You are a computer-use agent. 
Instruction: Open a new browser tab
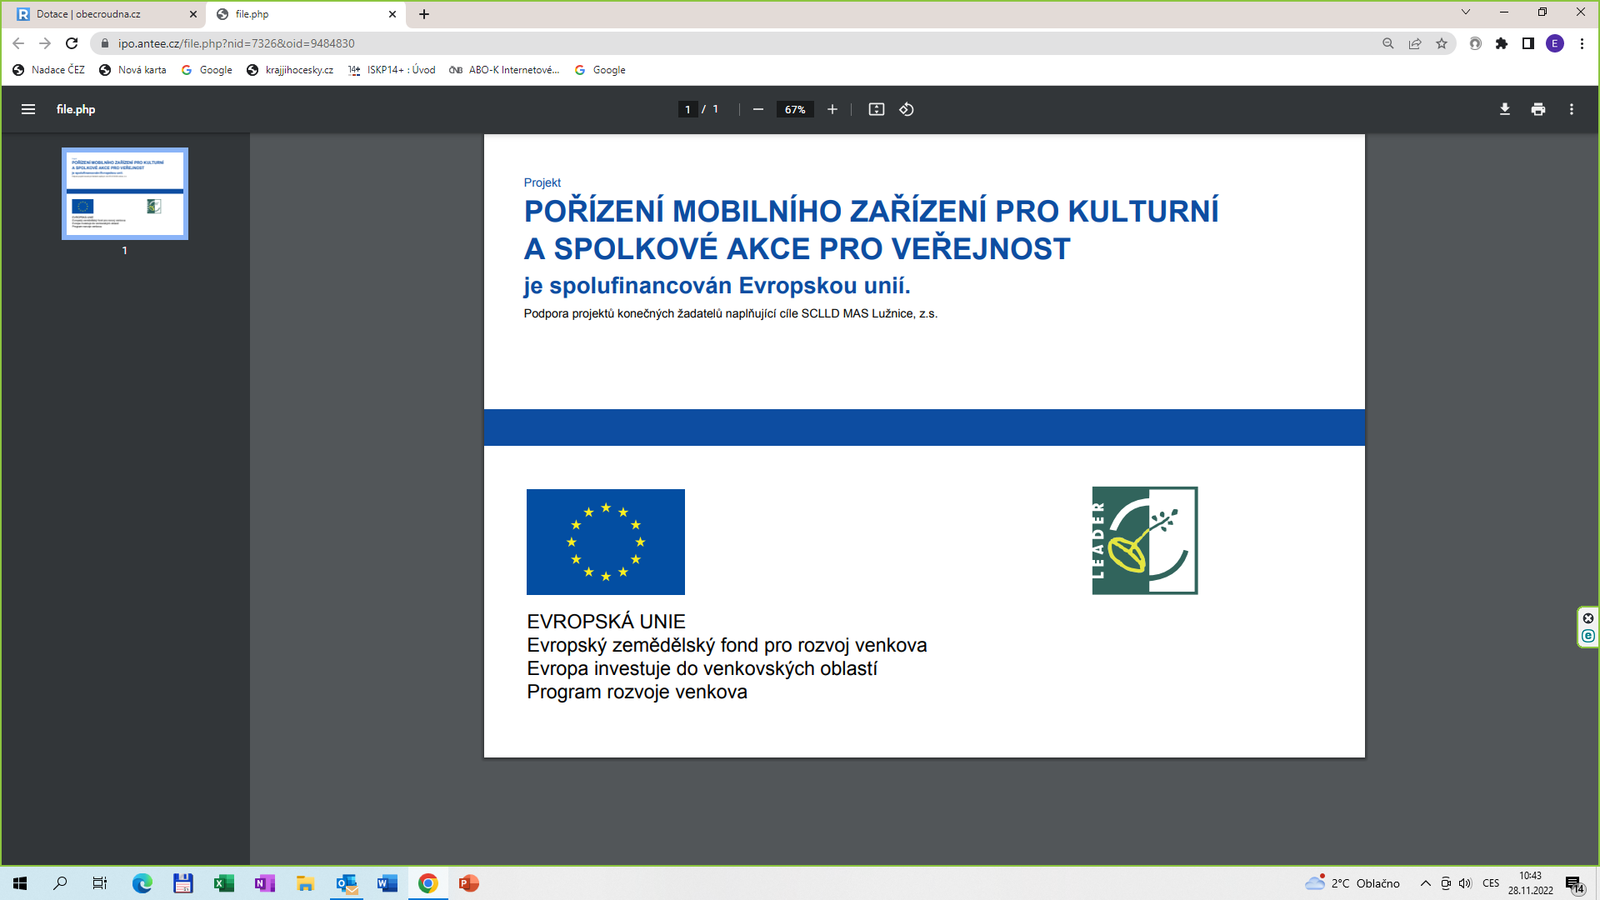(424, 14)
